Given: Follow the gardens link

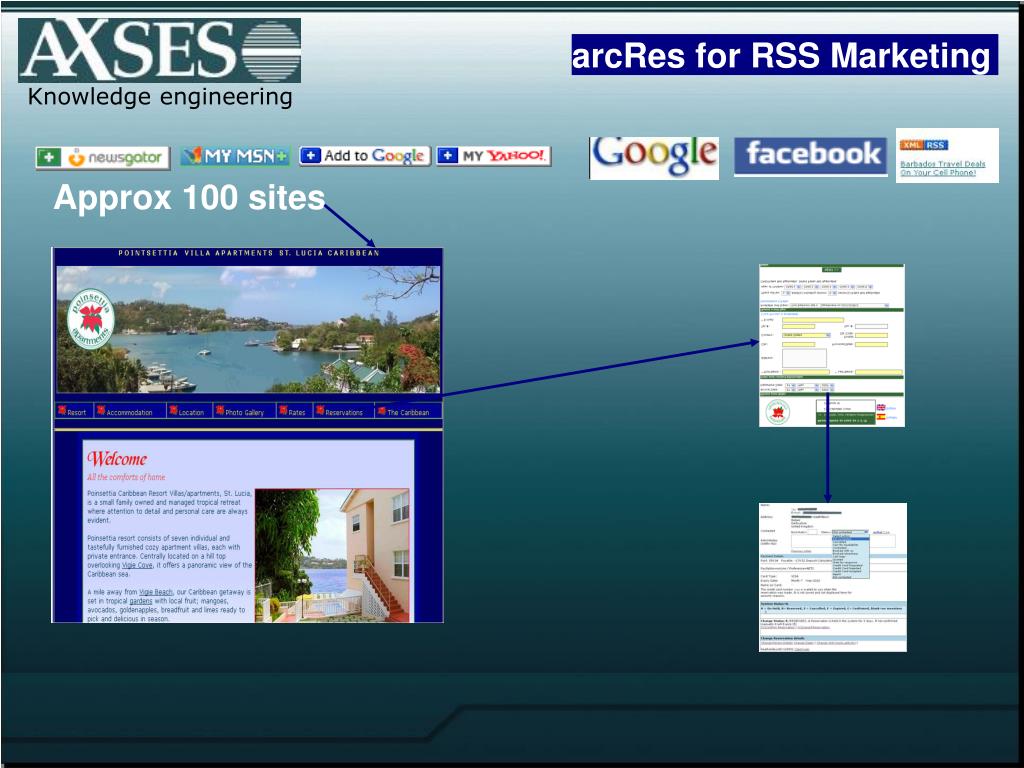Looking at the screenshot, I should pyautogui.click(x=140, y=601).
